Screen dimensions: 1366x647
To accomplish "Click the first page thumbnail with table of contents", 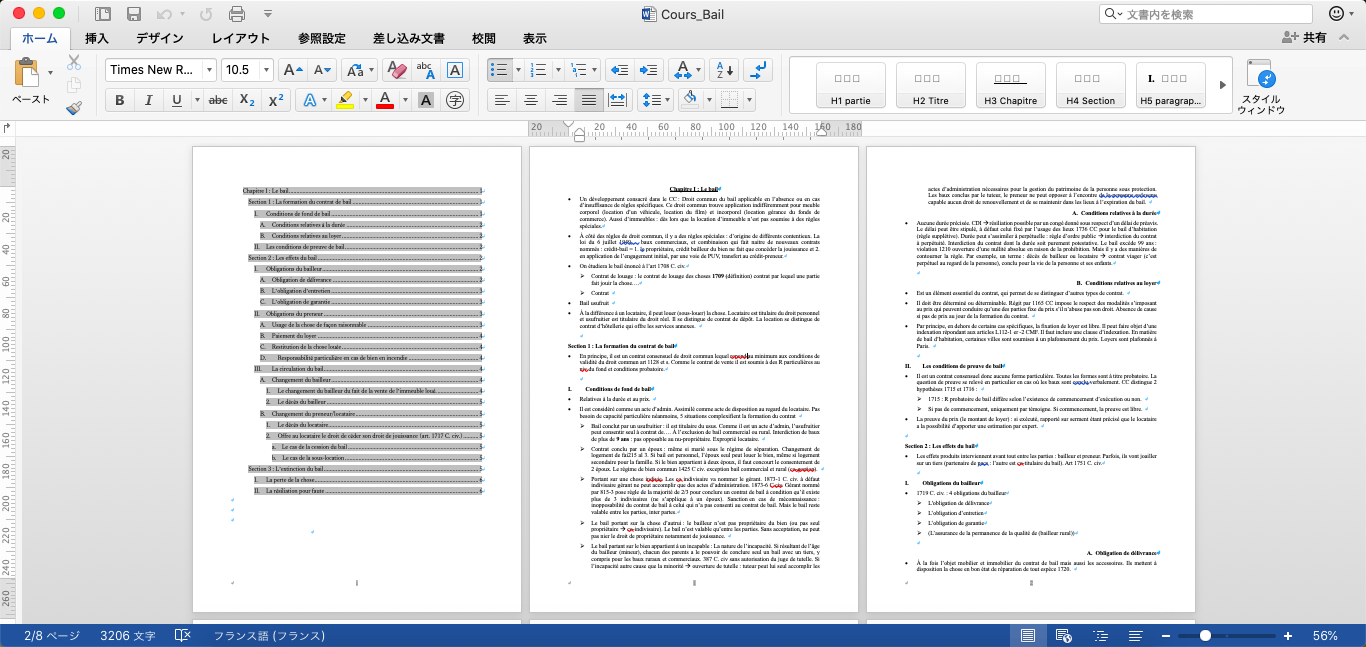I will pos(357,380).
